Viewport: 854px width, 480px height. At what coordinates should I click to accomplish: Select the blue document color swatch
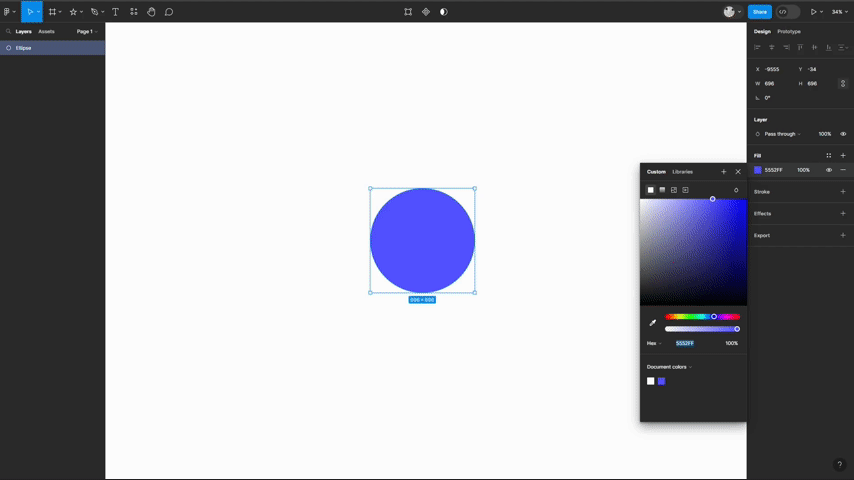[661, 381]
